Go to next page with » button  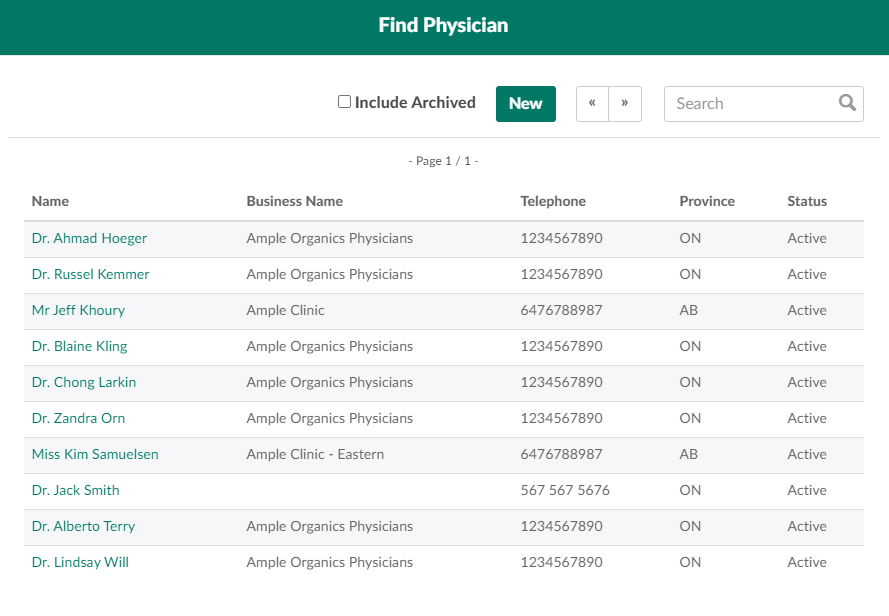click(625, 104)
